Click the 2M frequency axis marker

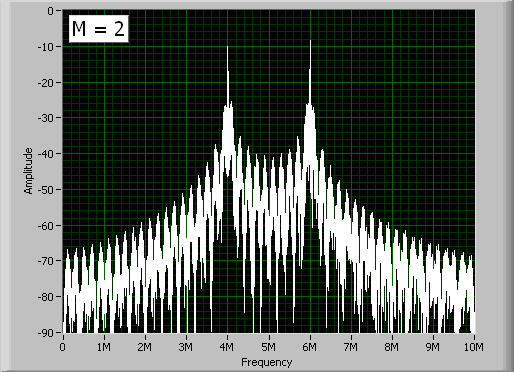tap(145, 347)
